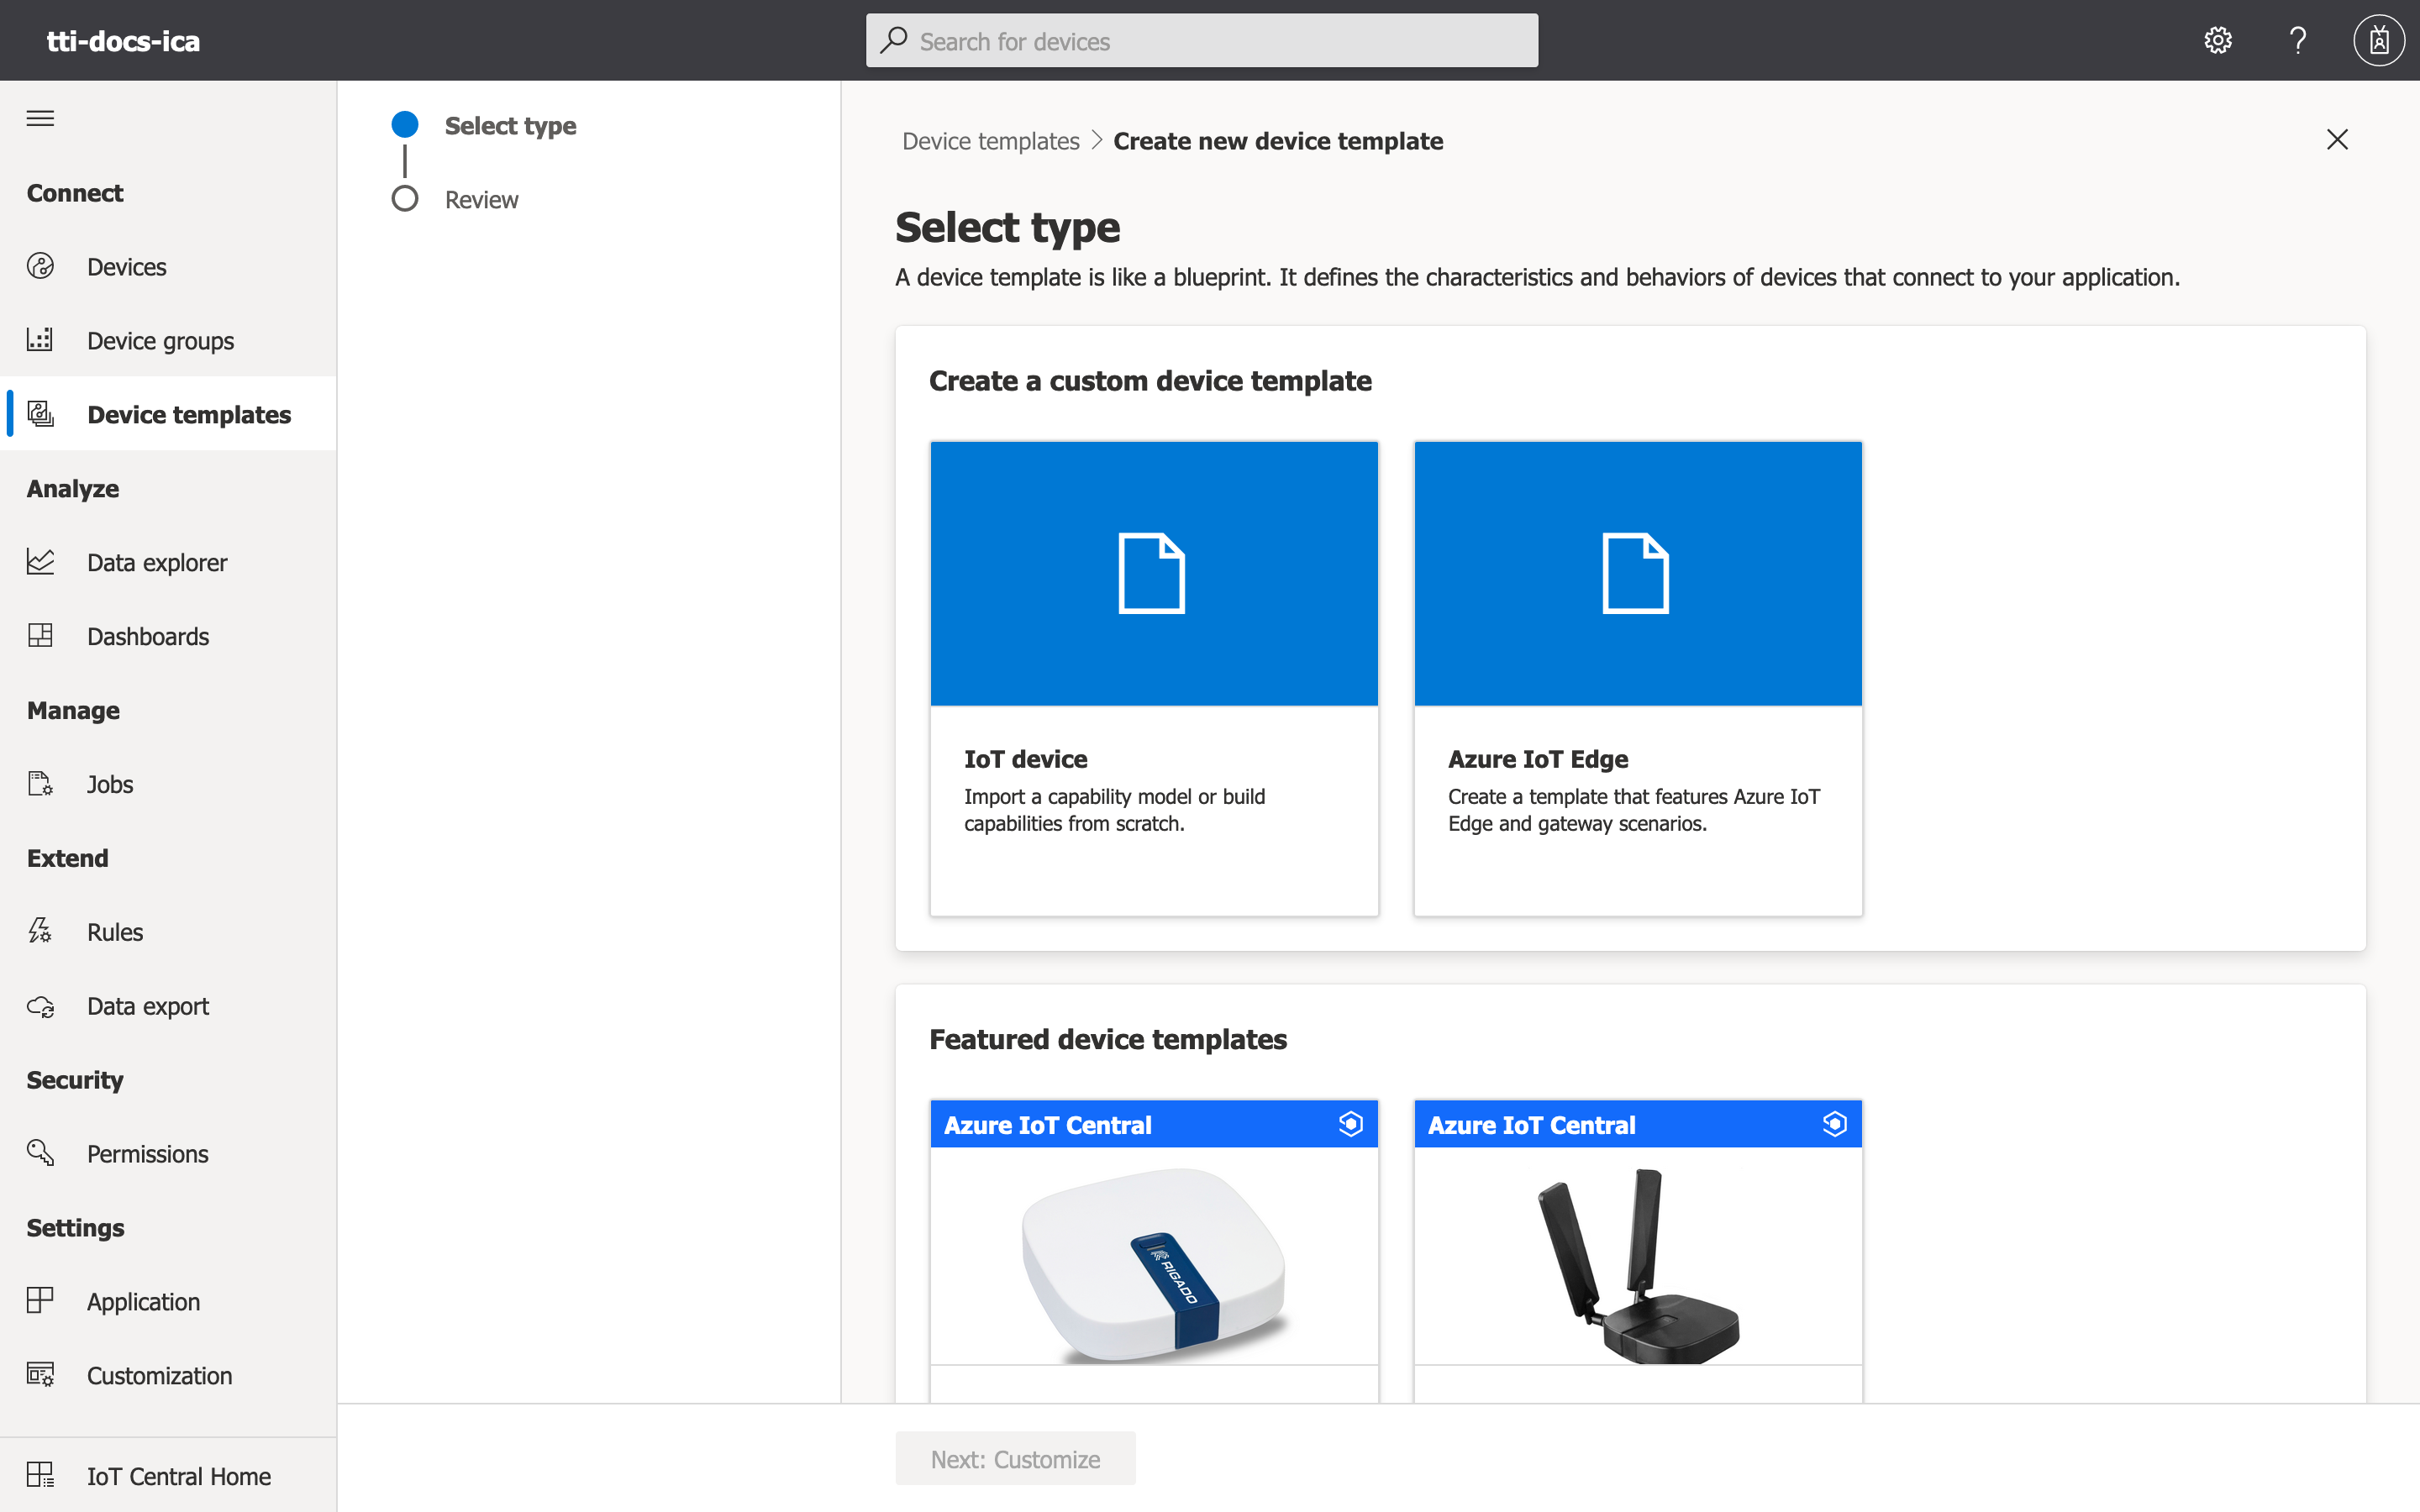2420x1512 pixels.
Task: Open the account profile icon top right
Action: coord(2377,40)
